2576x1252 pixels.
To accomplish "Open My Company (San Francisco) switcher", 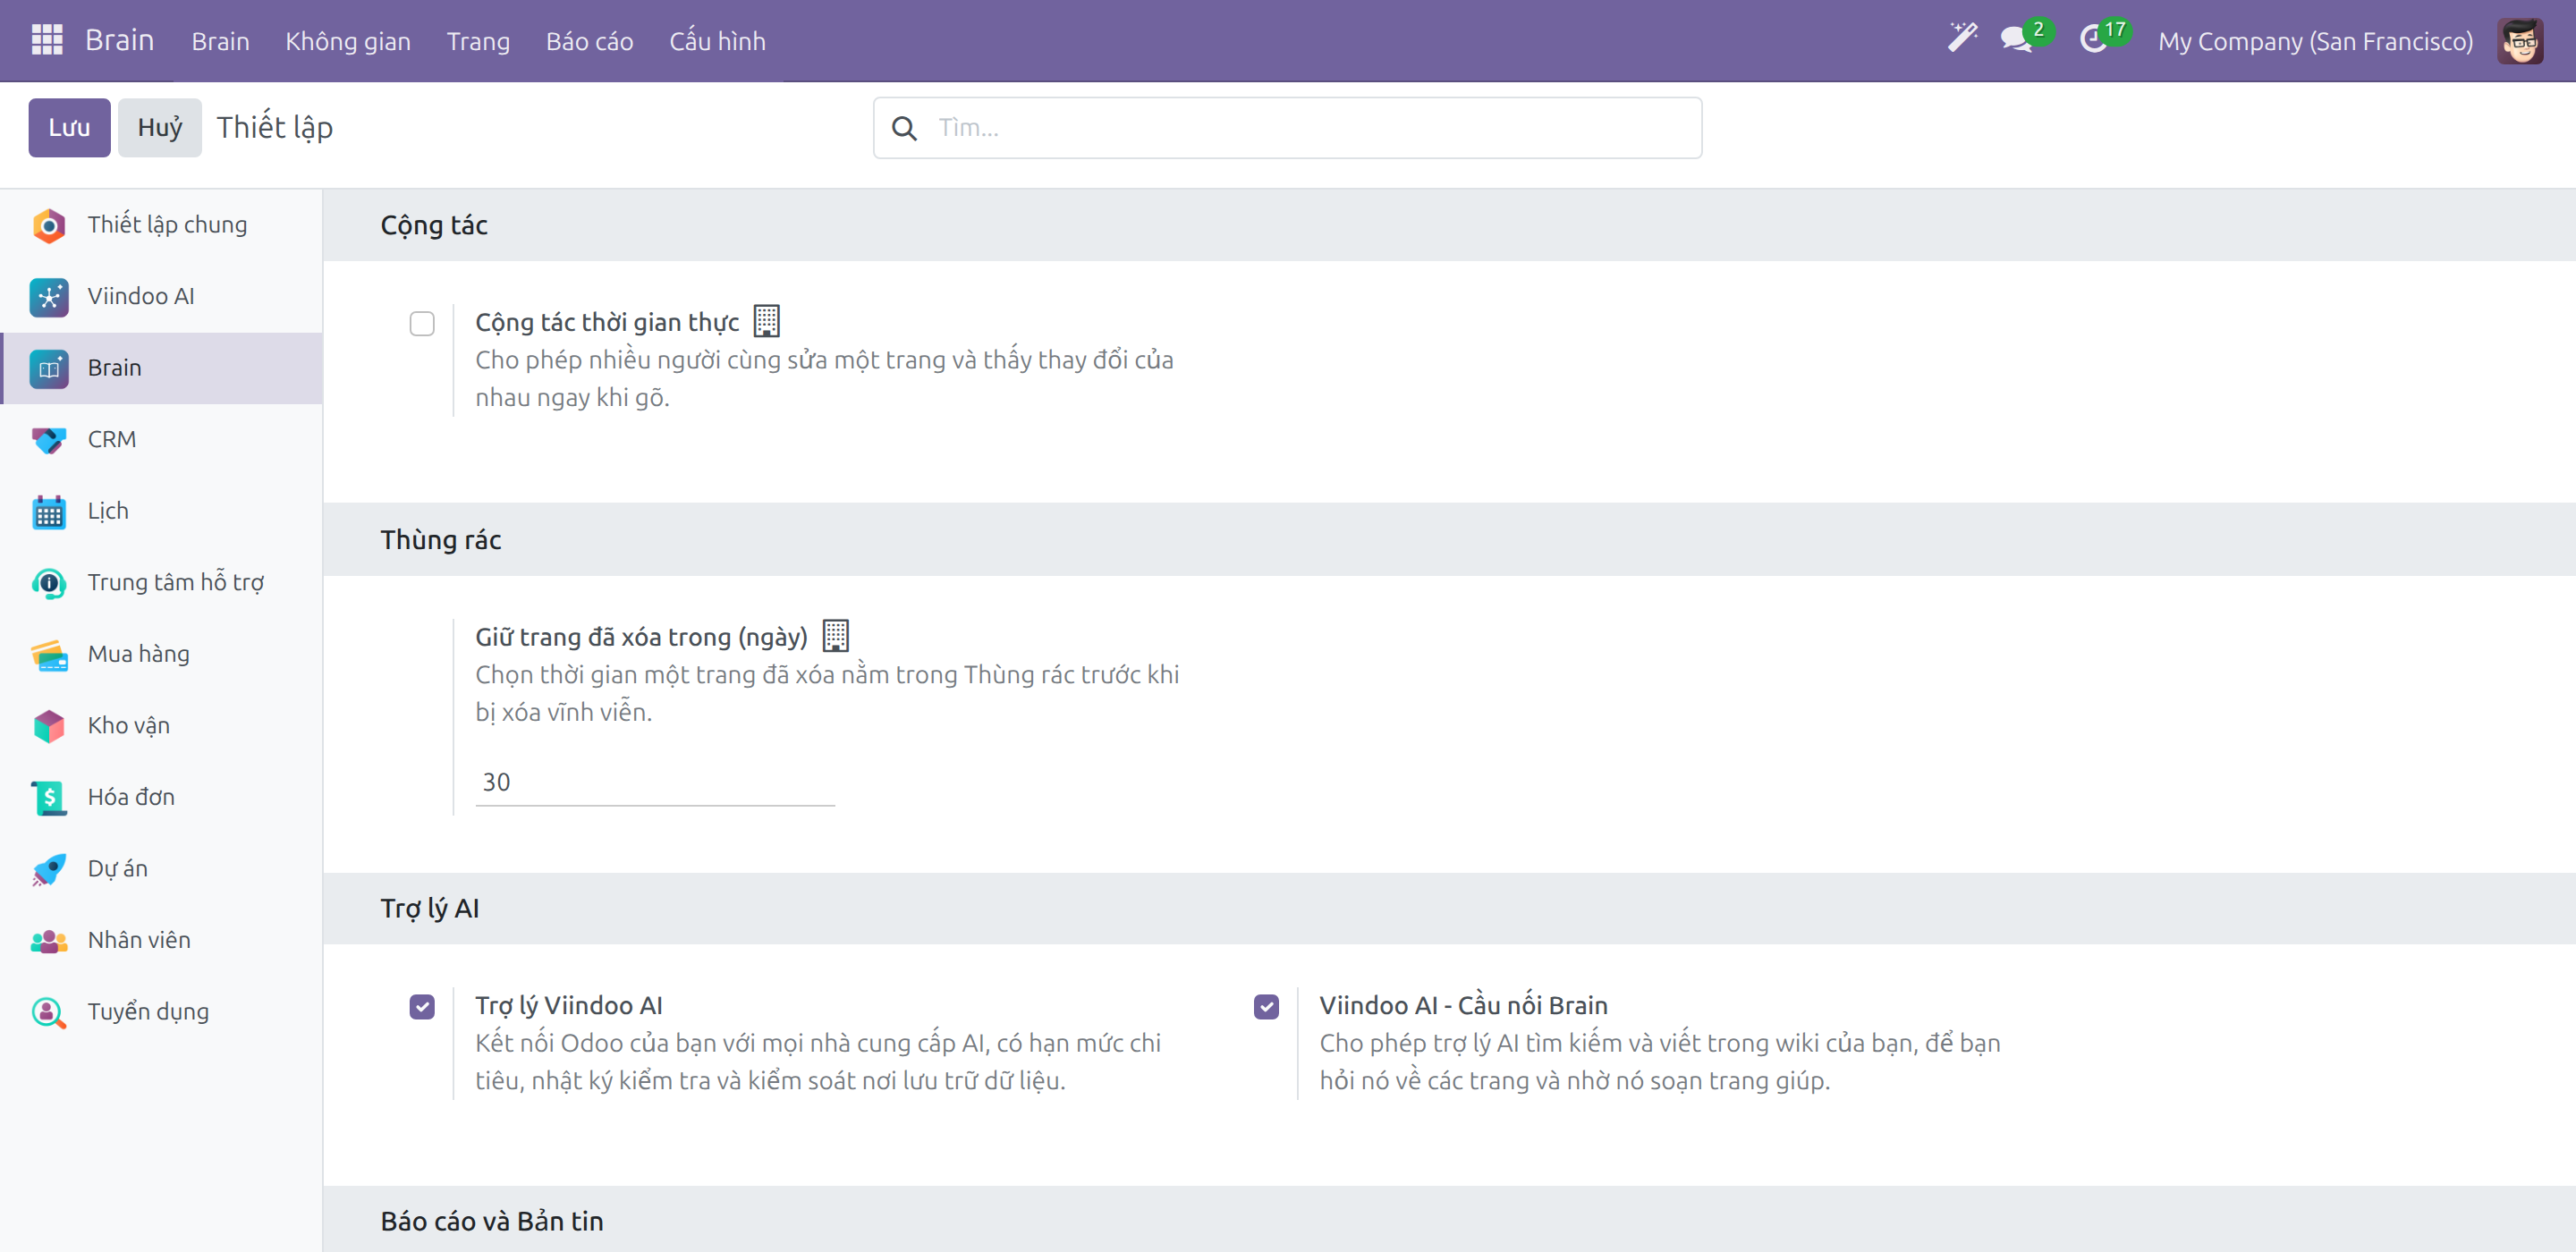I will pyautogui.click(x=2315, y=41).
